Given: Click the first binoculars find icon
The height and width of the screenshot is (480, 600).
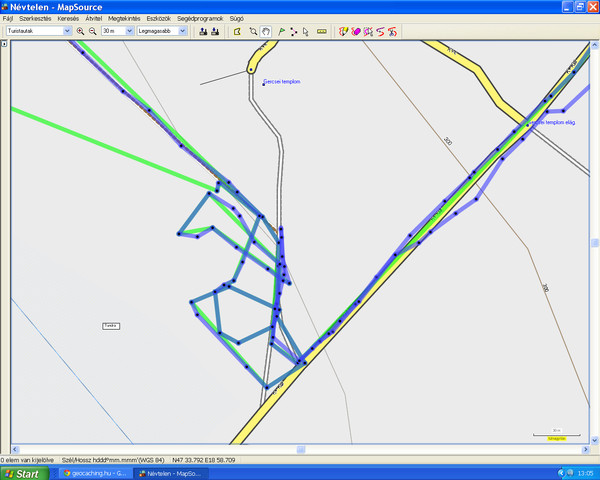Looking at the screenshot, I should tap(203, 31).
